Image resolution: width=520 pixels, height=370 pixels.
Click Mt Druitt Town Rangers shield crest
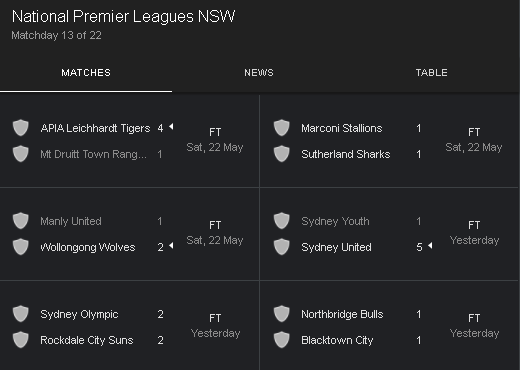21,154
